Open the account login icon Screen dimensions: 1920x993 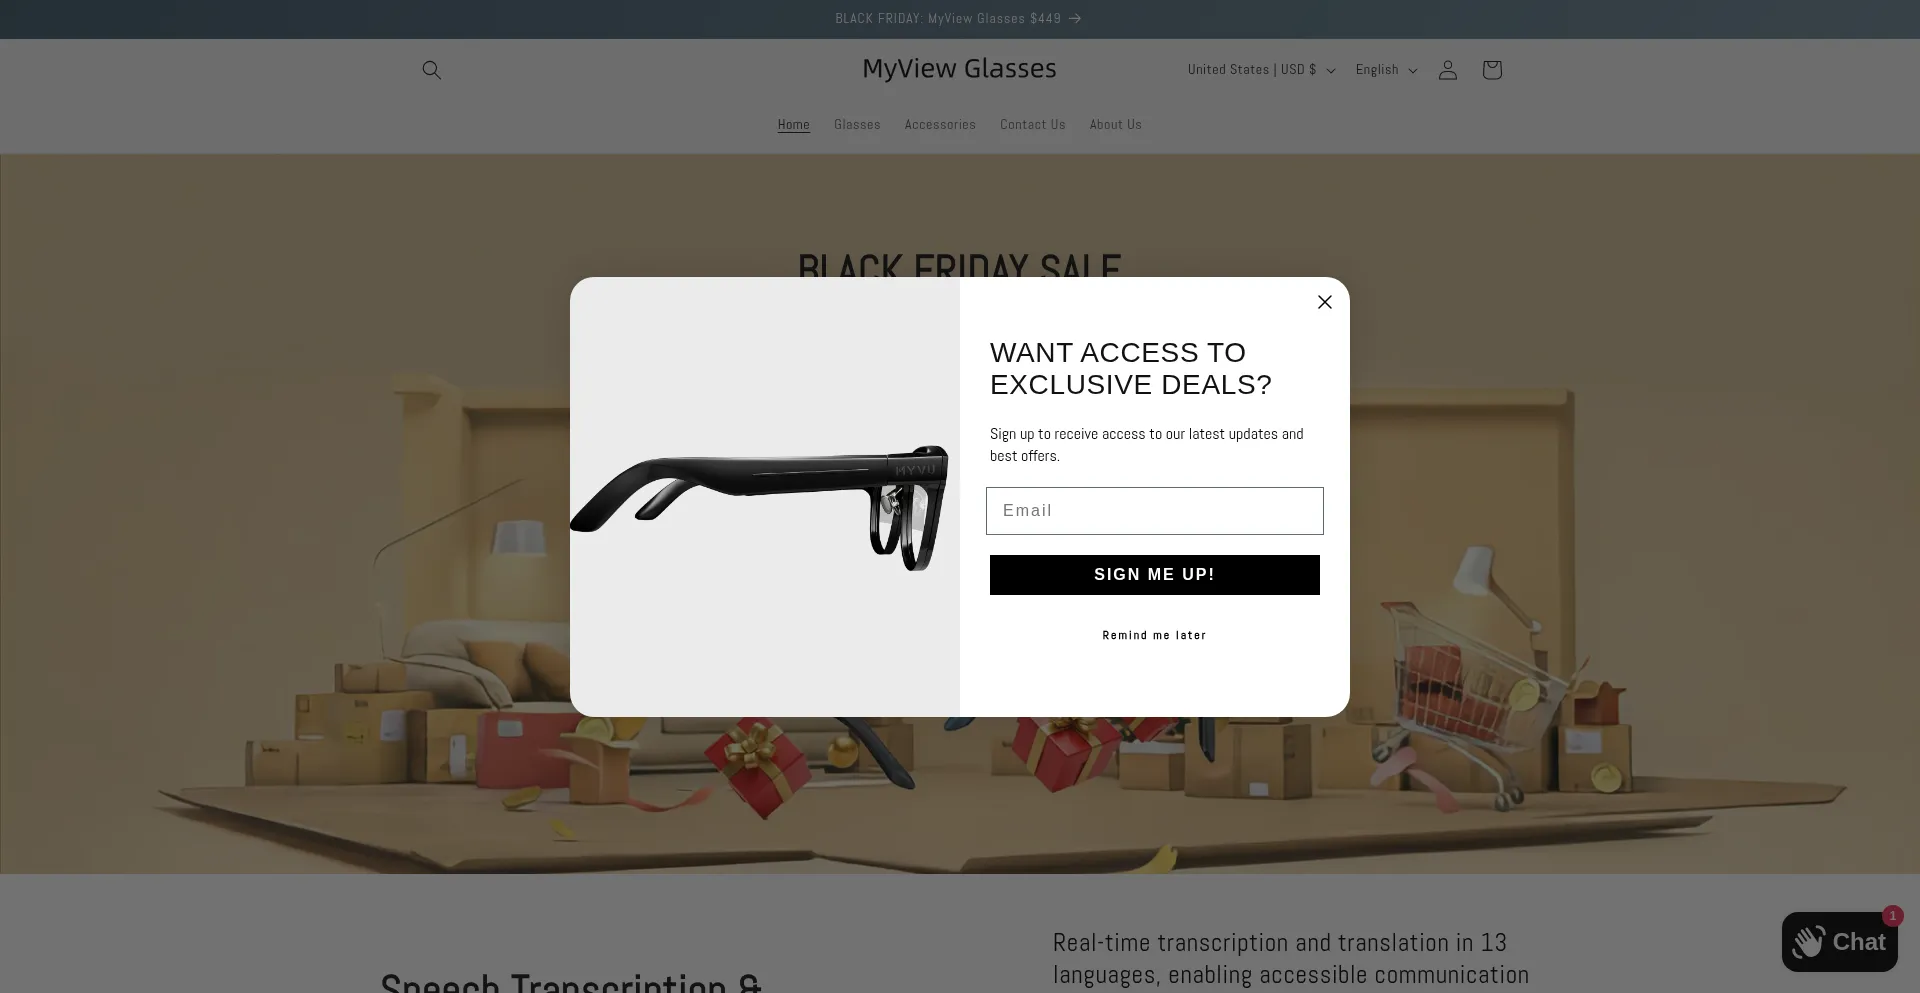pos(1447,70)
